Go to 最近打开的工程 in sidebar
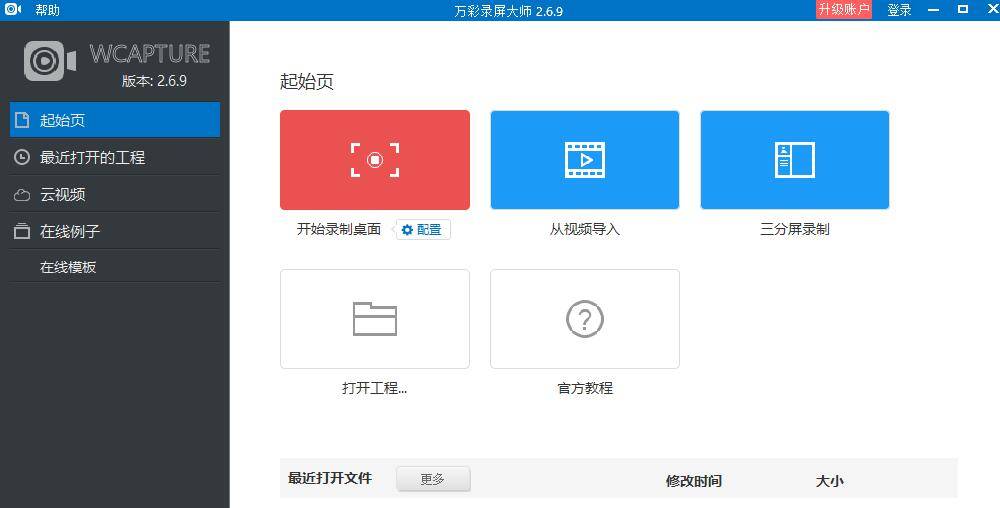 click(92, 157)
